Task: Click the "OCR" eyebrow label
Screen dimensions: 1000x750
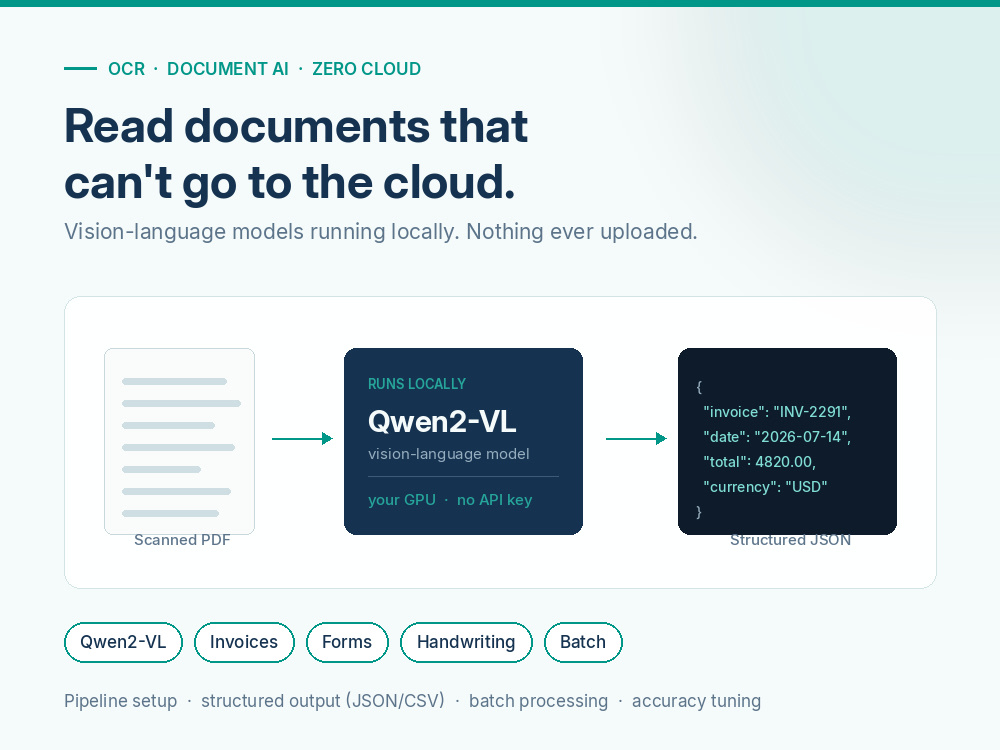Action: [x=126, y=69]
